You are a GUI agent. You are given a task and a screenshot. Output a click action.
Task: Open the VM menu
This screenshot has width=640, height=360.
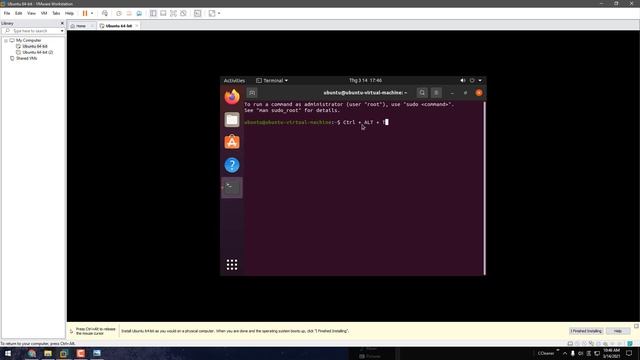coord(44,13)
